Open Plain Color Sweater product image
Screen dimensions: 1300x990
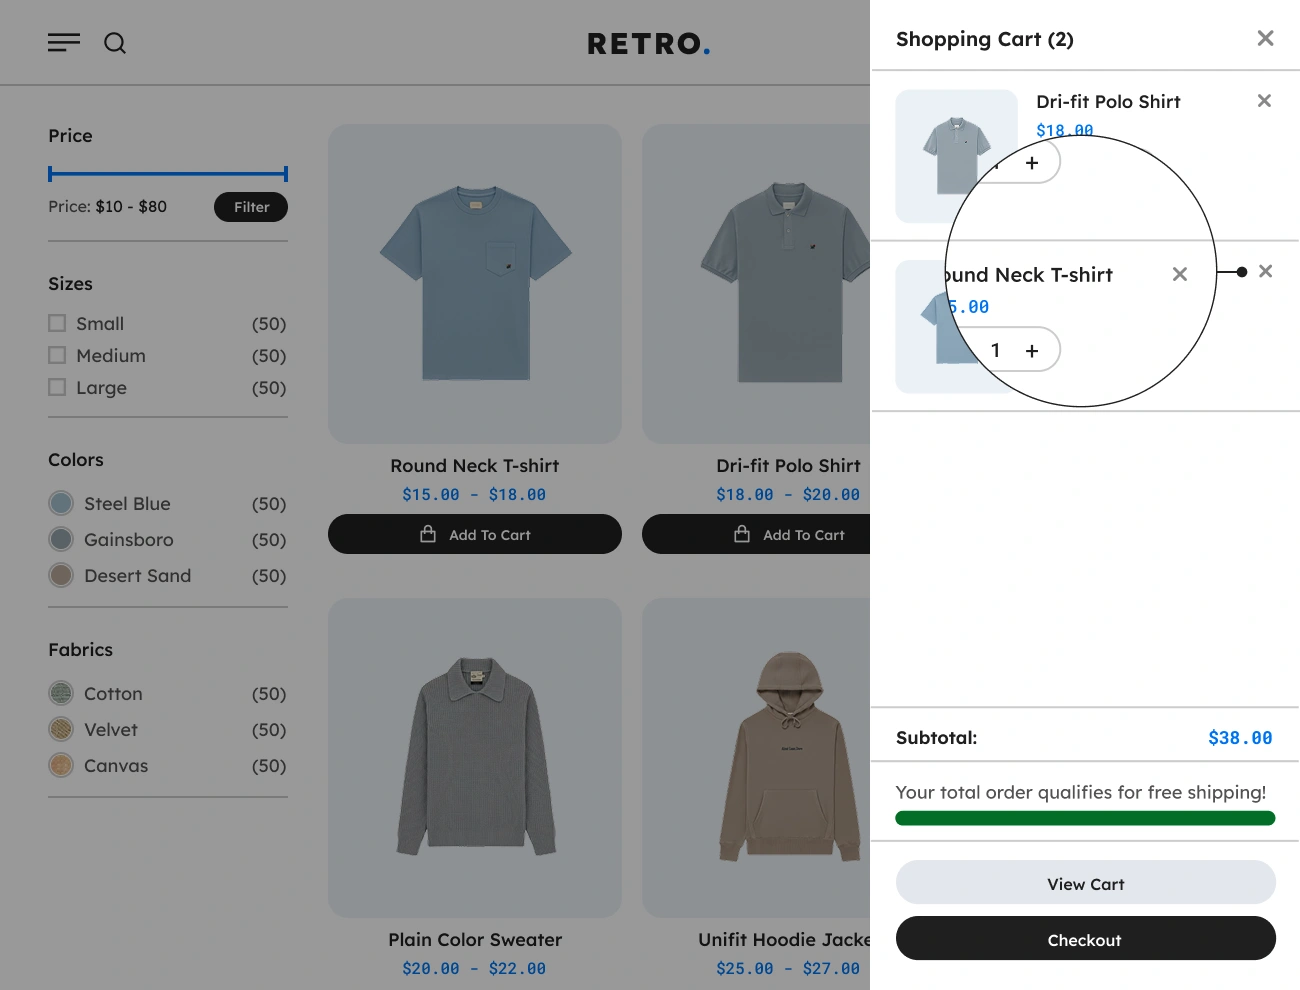pos(475,758)
